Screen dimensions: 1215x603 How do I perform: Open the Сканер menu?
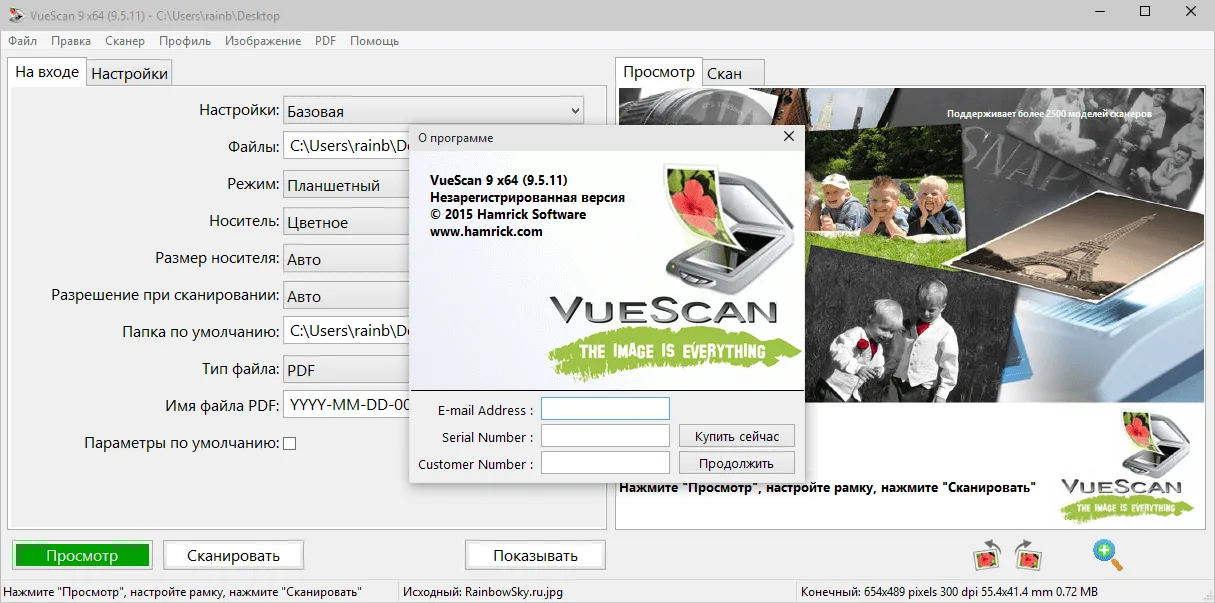pyautogui.click(x=123, y=41)
